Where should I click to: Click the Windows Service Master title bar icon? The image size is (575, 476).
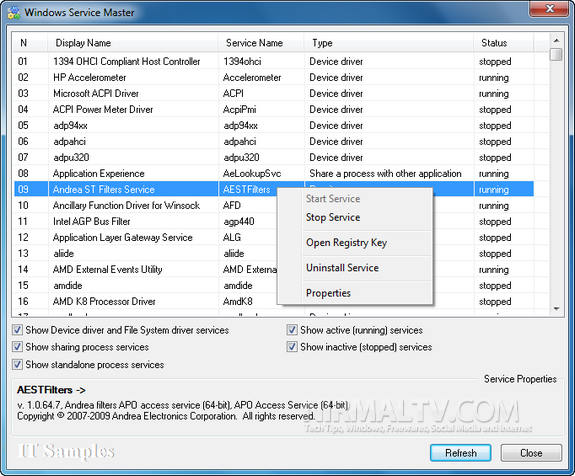tap(14, 12)
